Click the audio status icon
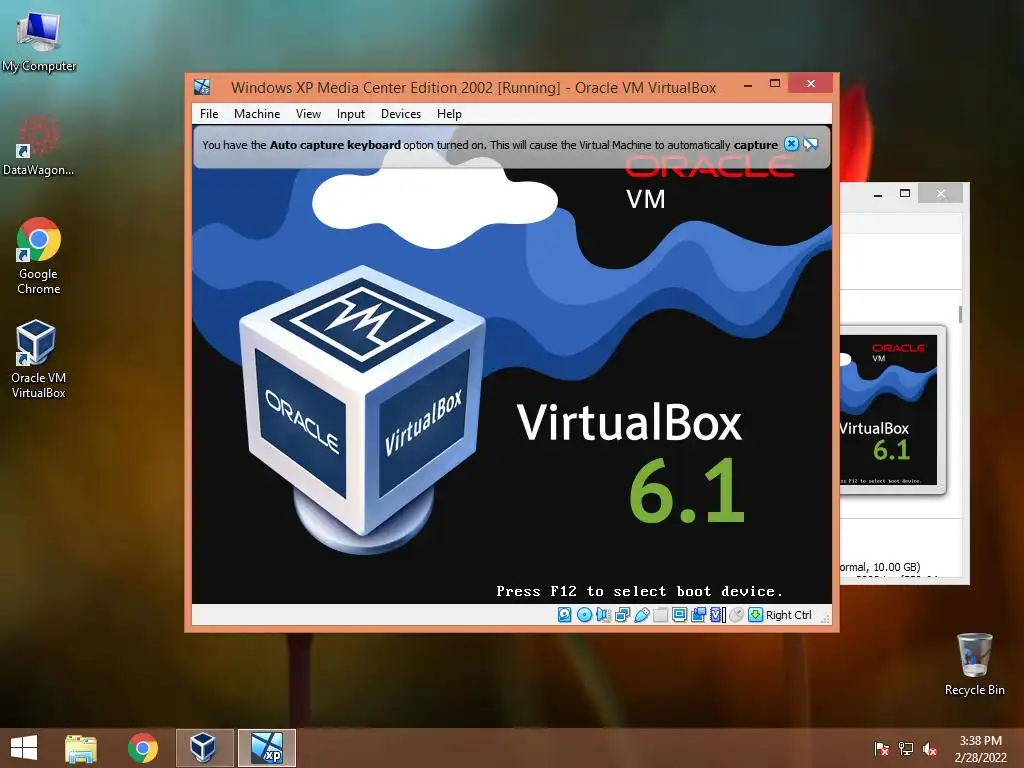The width and height of the screenshot is (1024, 768). pyautogui.click(x=603, y=615)
